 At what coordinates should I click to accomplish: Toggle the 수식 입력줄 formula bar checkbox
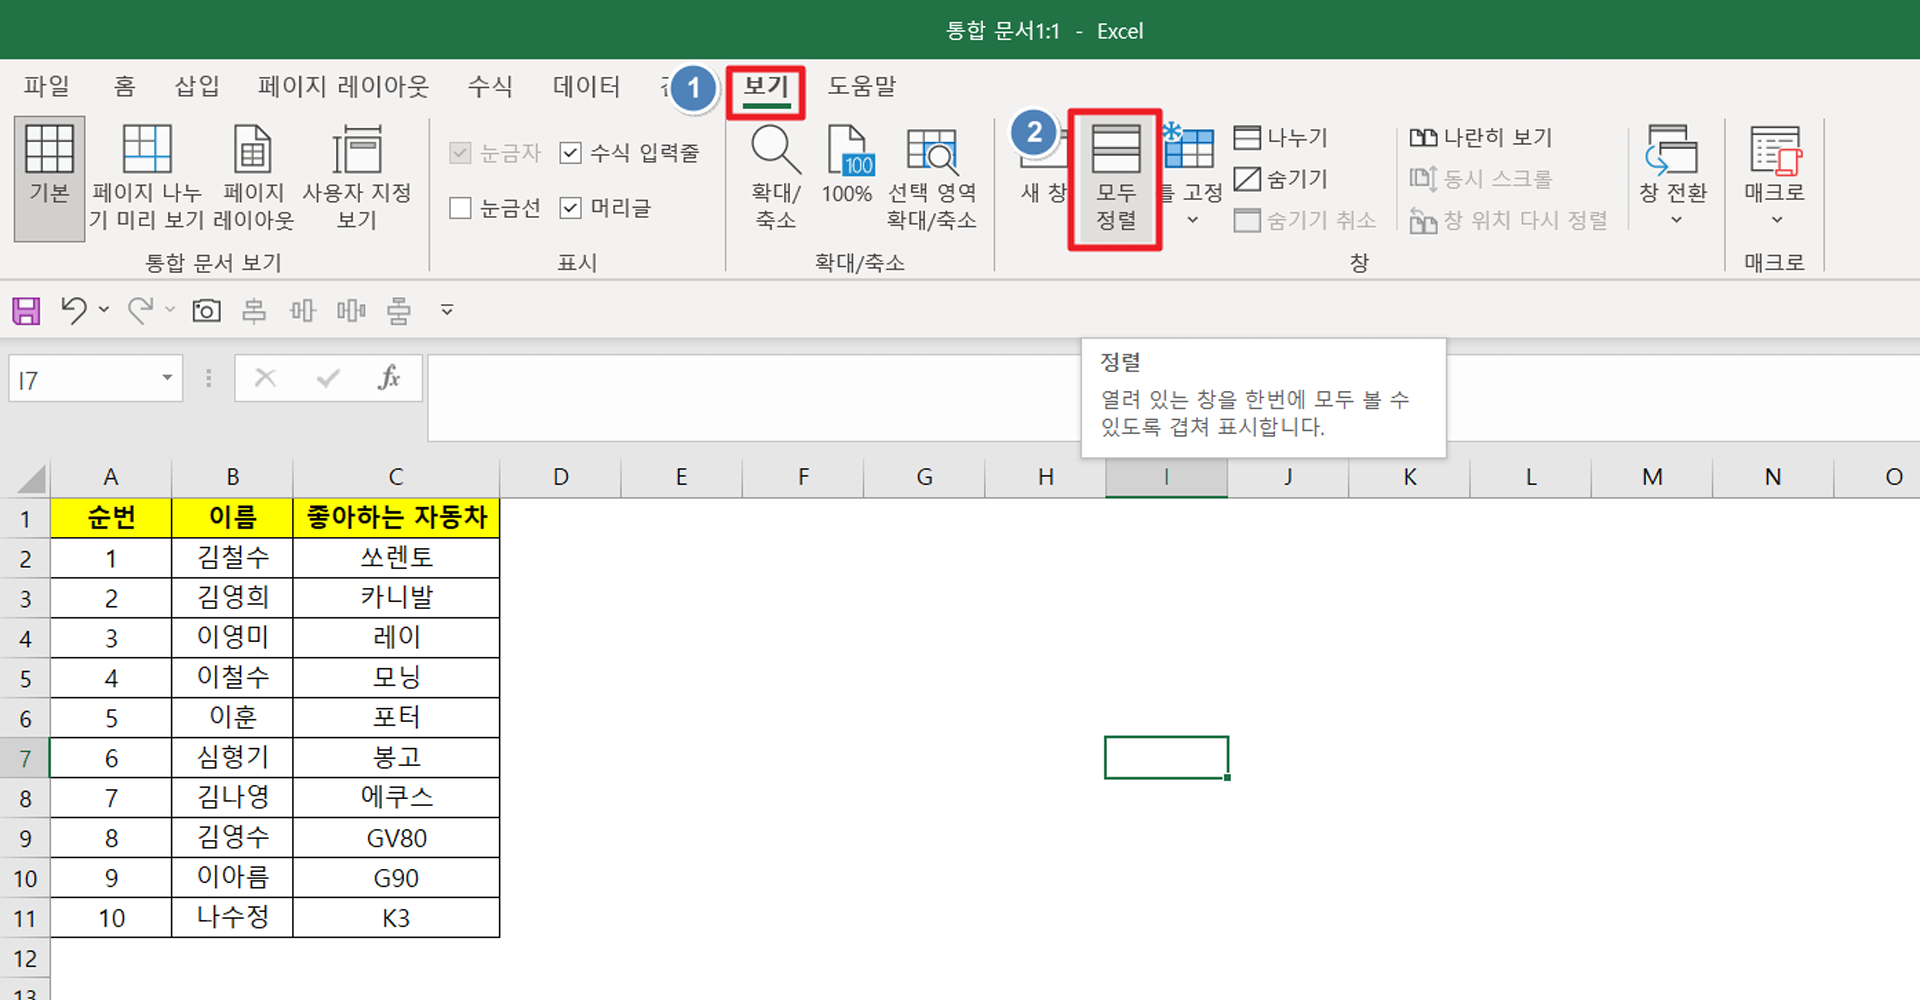[571, 153]
